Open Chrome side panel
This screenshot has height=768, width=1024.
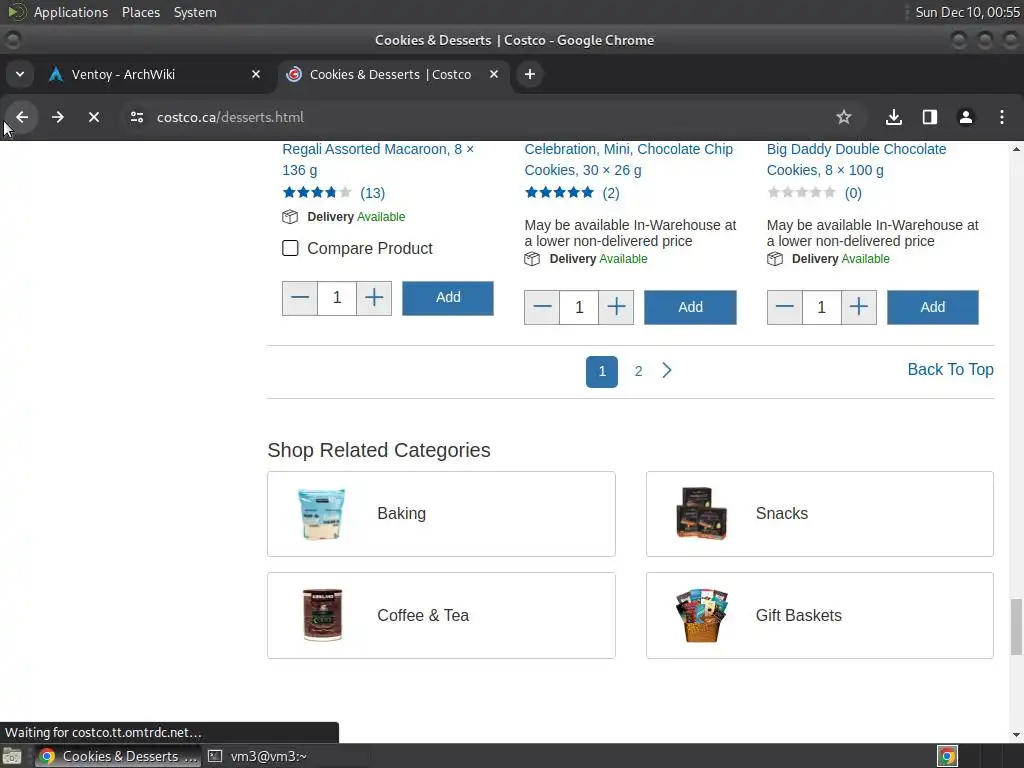pos(930,118)
